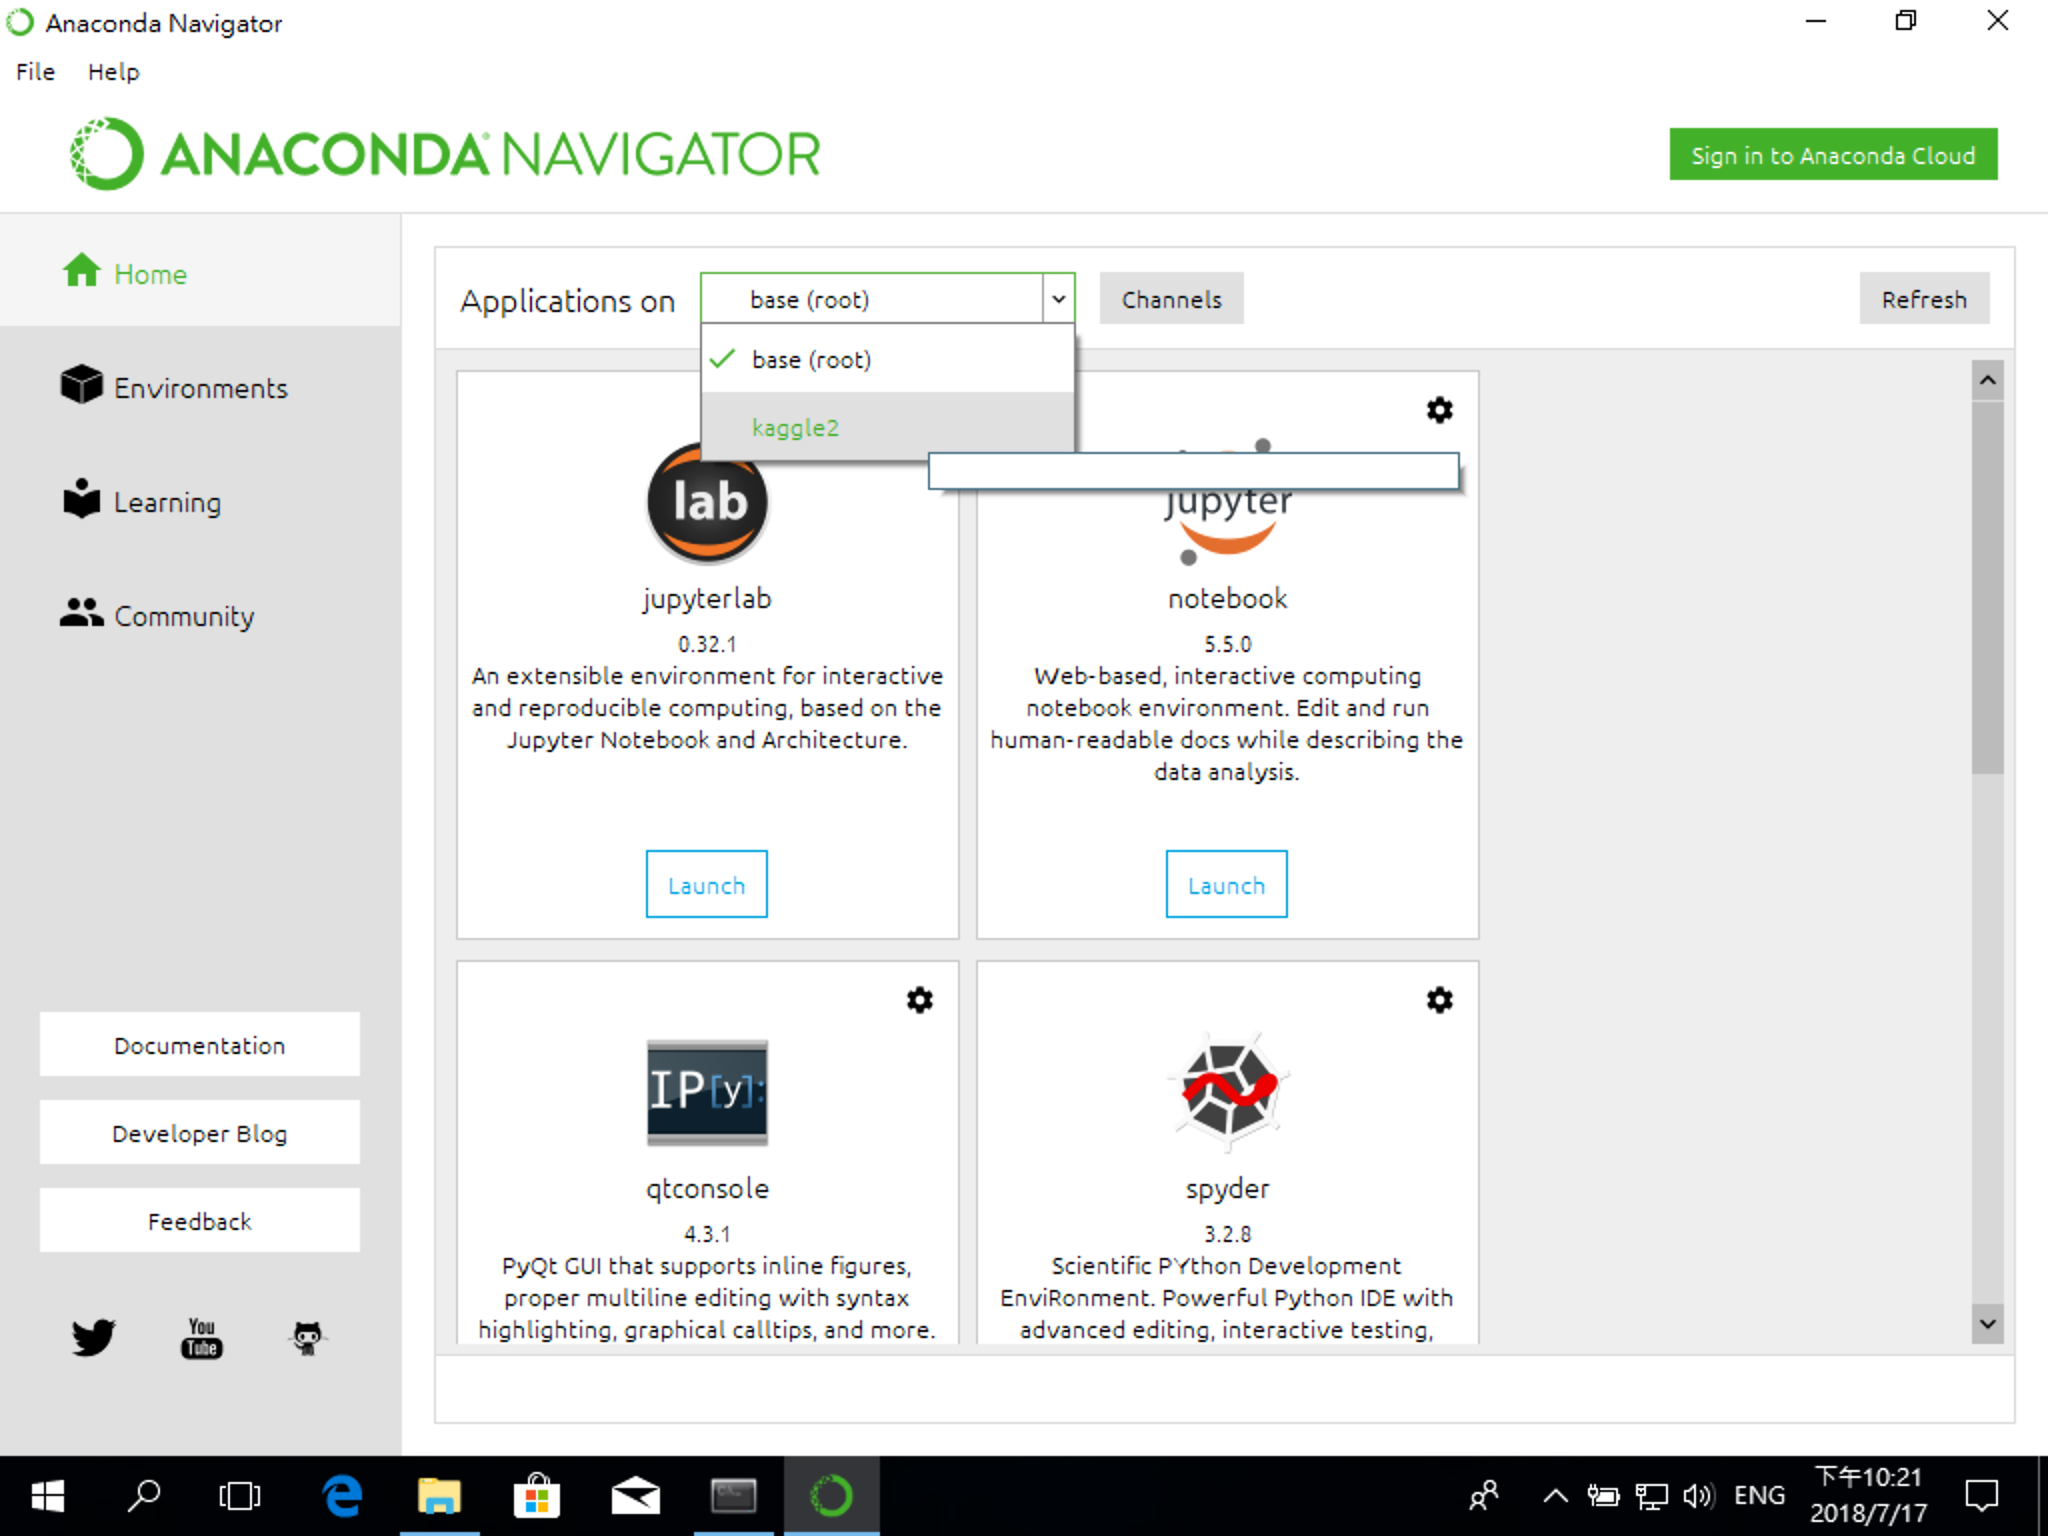2048x1536 pixels.
Task: Open Microsoft Edge from the taskbar
Action: pos(342,1496)
